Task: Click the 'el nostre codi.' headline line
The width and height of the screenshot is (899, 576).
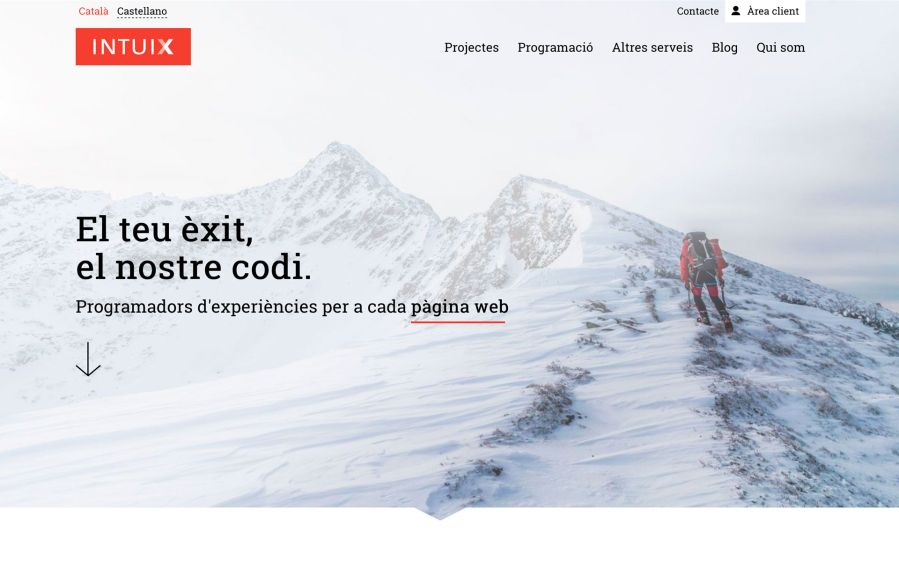Action: (x=194, y=267)
